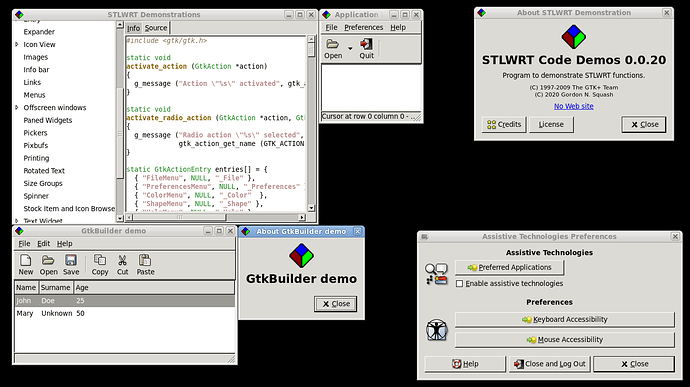Expand the Icon View tree item
Screen dimensions: 690x387
17,44
